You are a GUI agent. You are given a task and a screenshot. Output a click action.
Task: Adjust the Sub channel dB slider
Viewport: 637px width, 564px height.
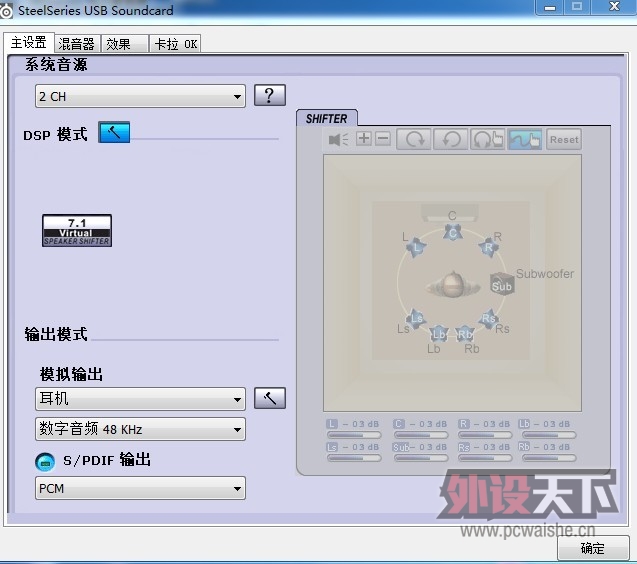tap(421, 458)
